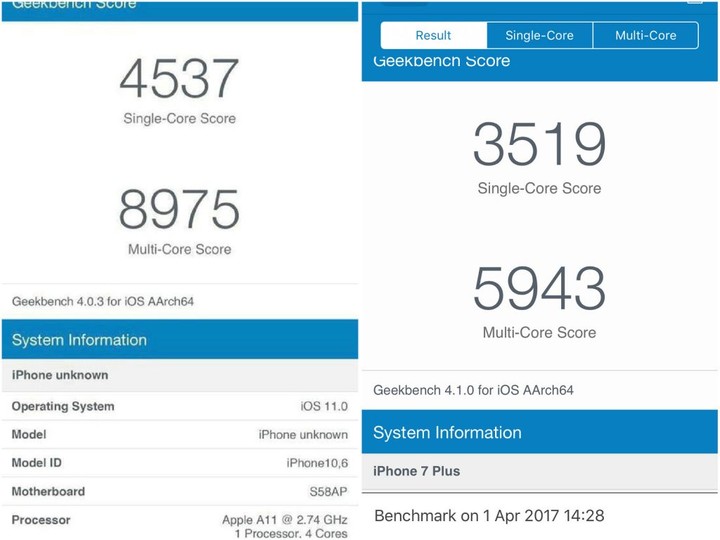Click right panel 'Single-Core Score' label under 3519
Image resolution: width=720 pixels, height=540 pixels.
[x=540, y=188]
